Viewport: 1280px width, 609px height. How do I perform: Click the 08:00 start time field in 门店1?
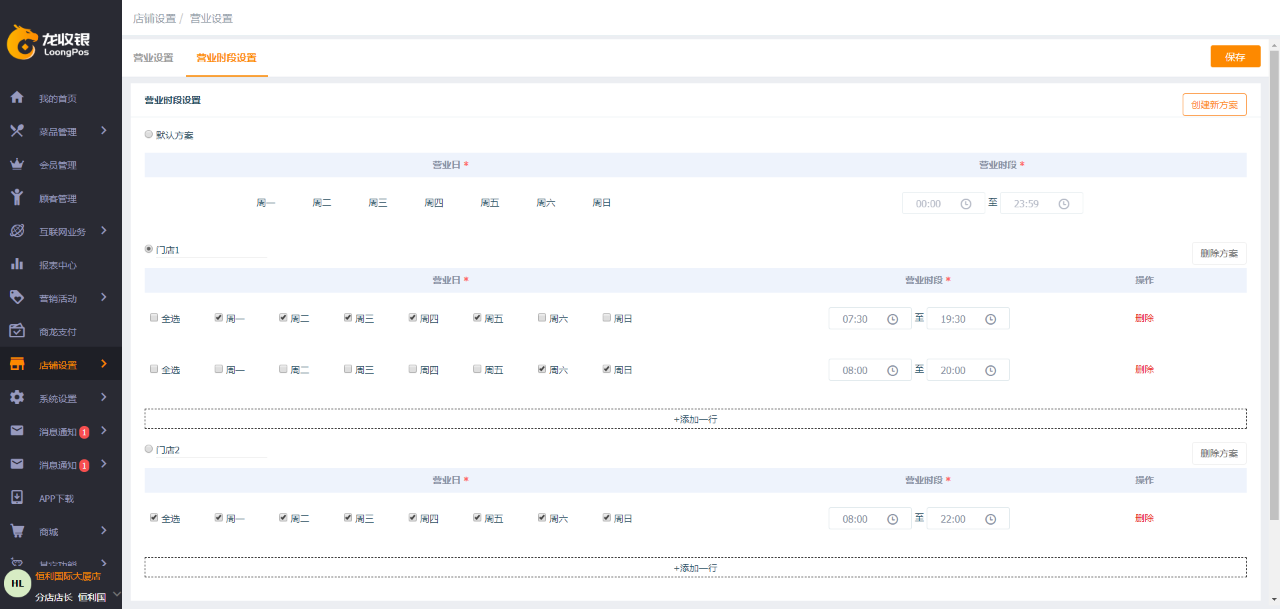pyautogui.click(x=870, y=370)
